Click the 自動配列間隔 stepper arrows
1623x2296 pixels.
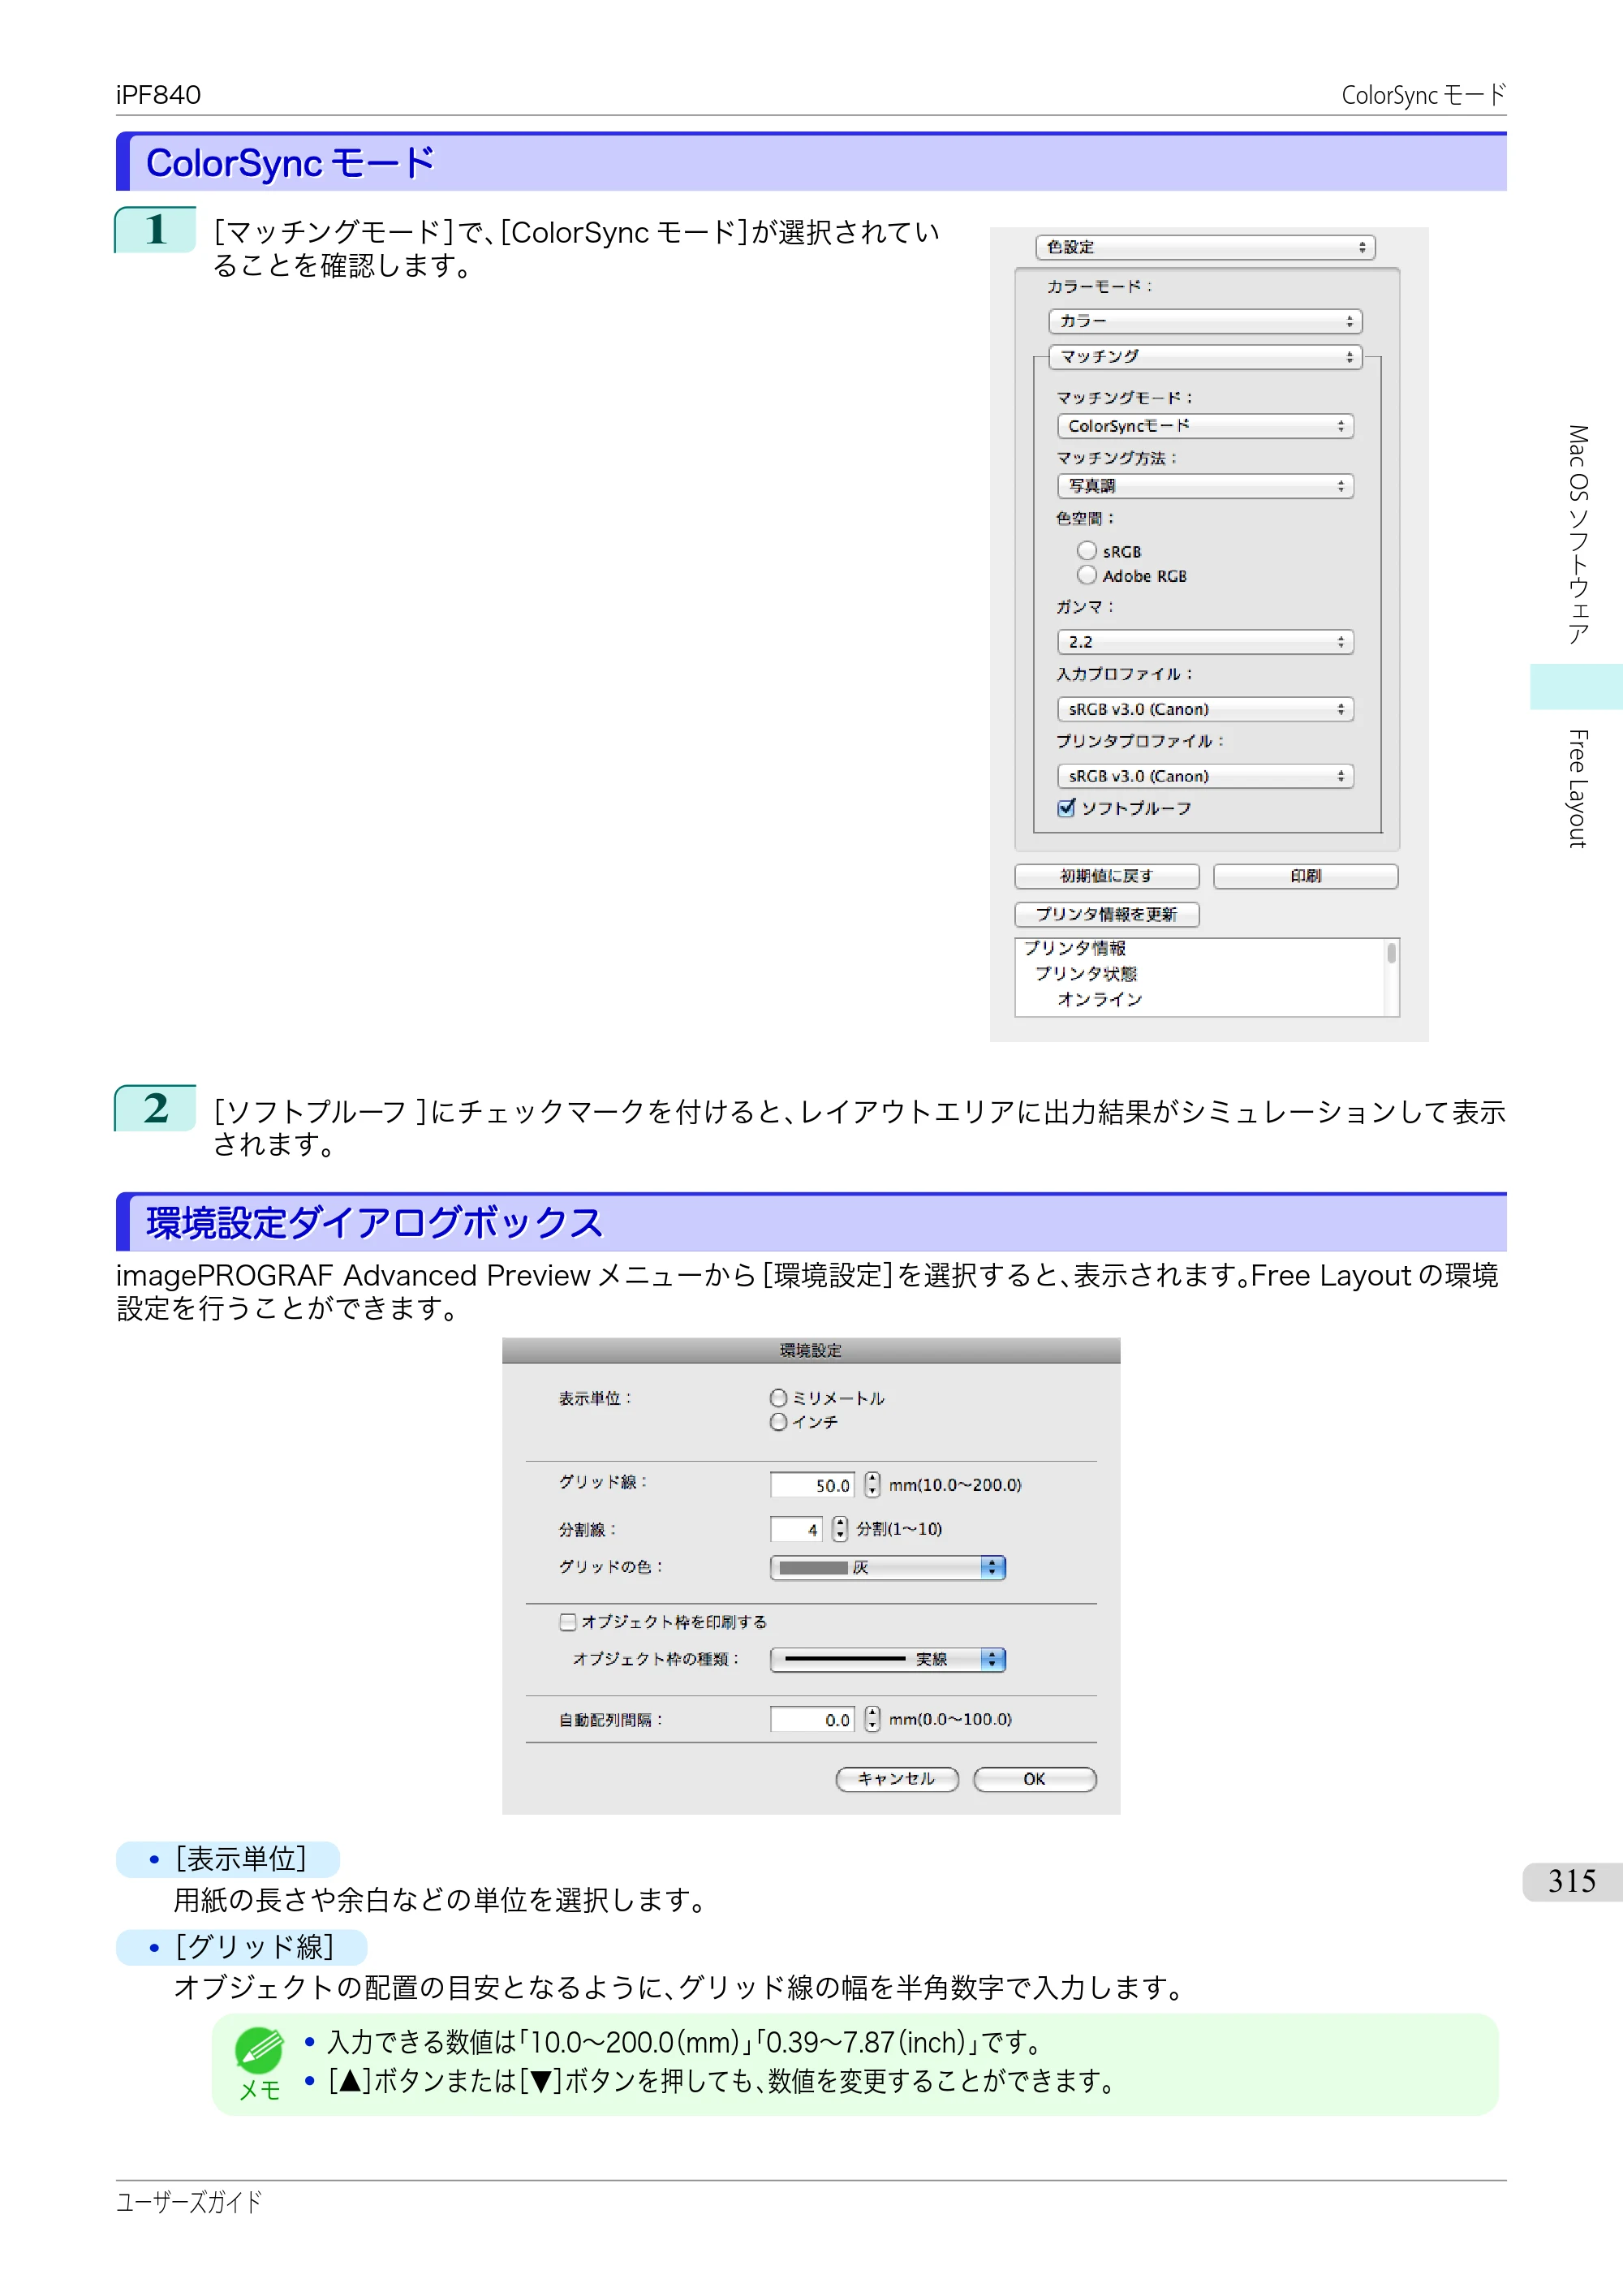pos(873,1718)
